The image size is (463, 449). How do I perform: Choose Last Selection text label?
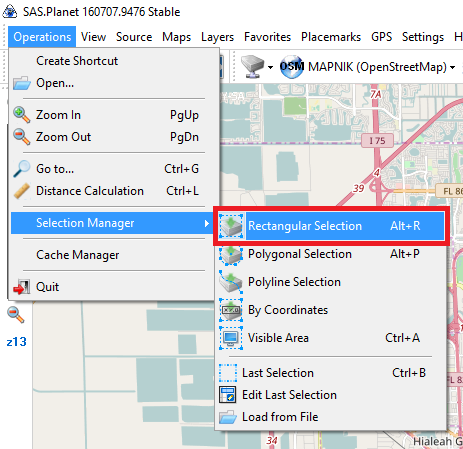278,373
